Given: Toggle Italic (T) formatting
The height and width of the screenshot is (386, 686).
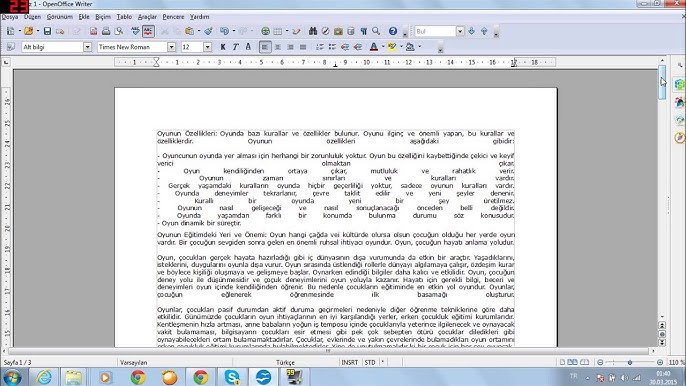Looking at the screenshot, I should [x=235, y=47].
